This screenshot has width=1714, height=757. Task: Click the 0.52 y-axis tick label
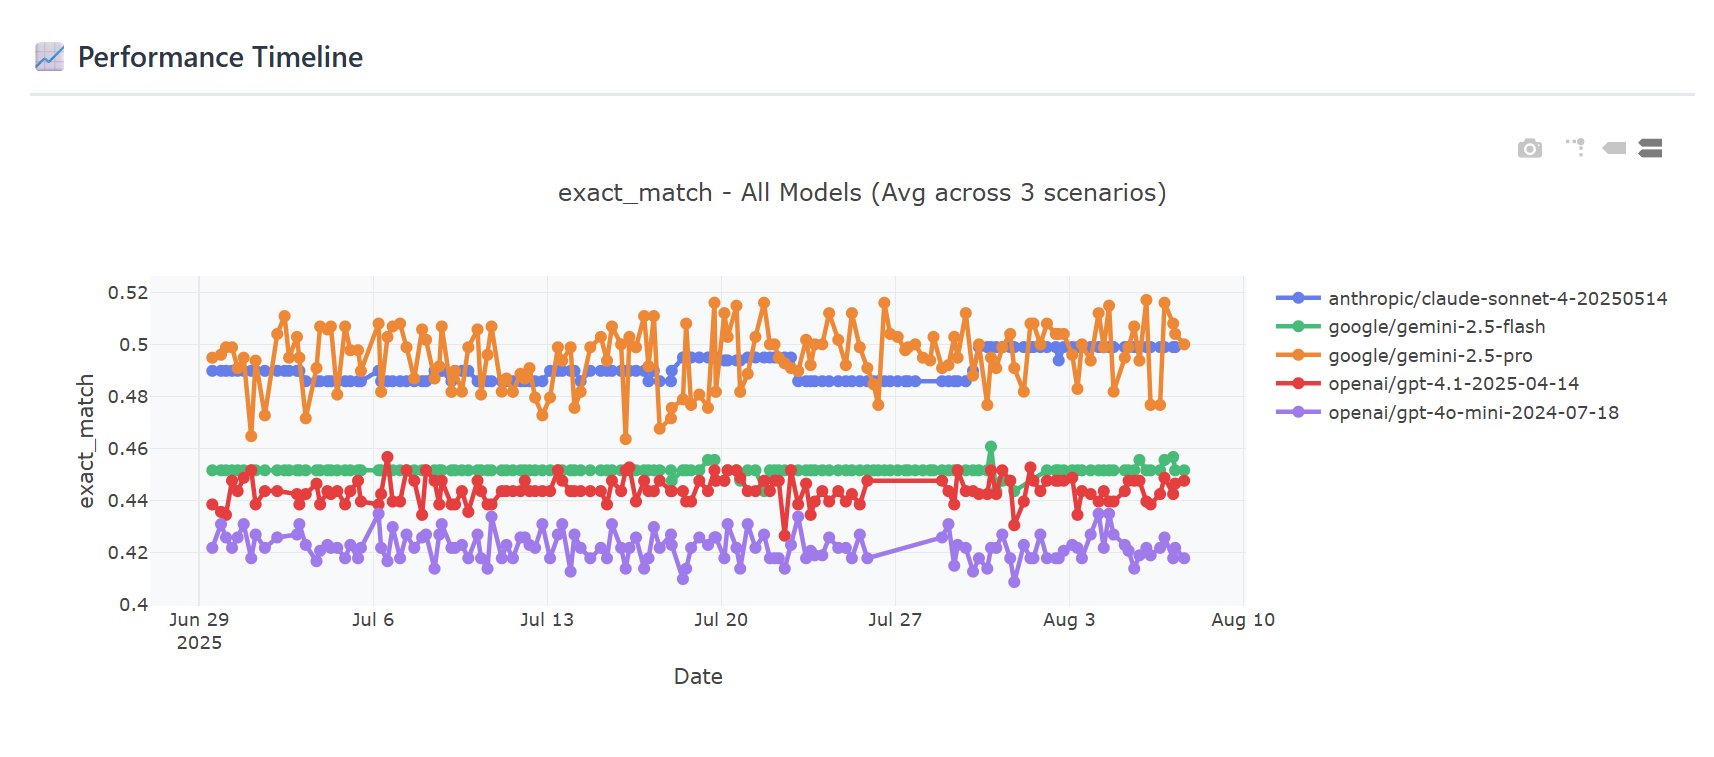128,293
